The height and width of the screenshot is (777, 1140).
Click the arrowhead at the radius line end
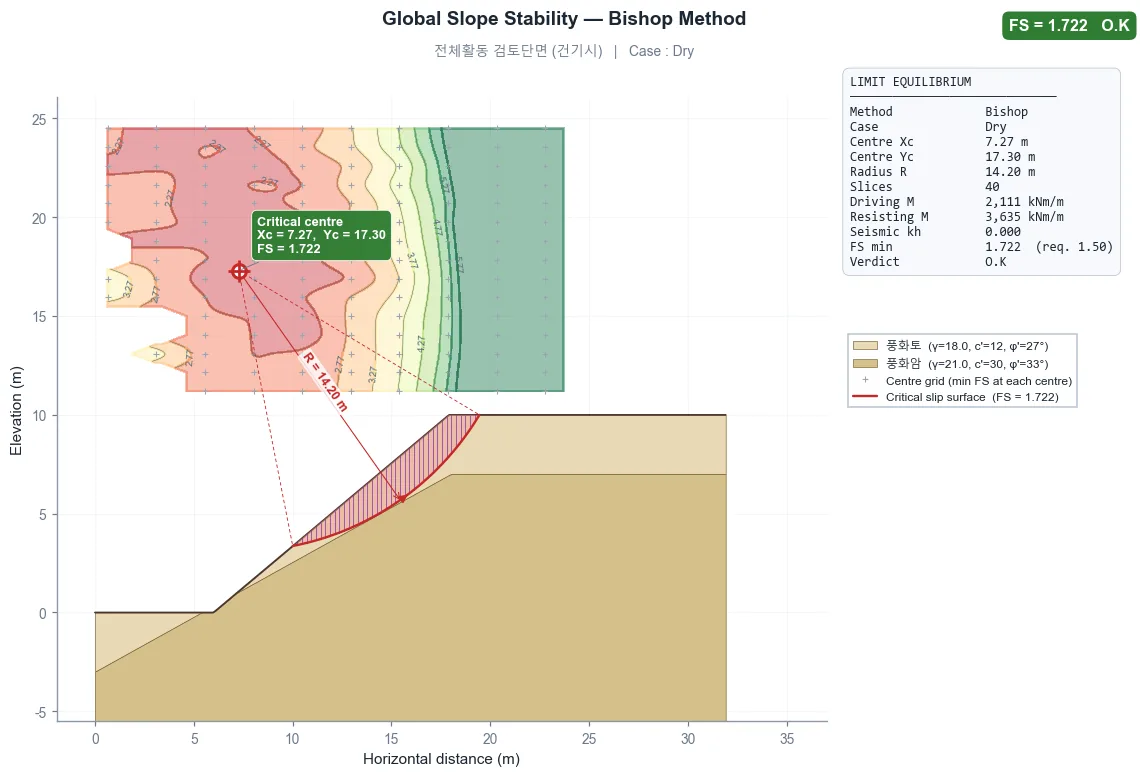(x=401, y=499)
